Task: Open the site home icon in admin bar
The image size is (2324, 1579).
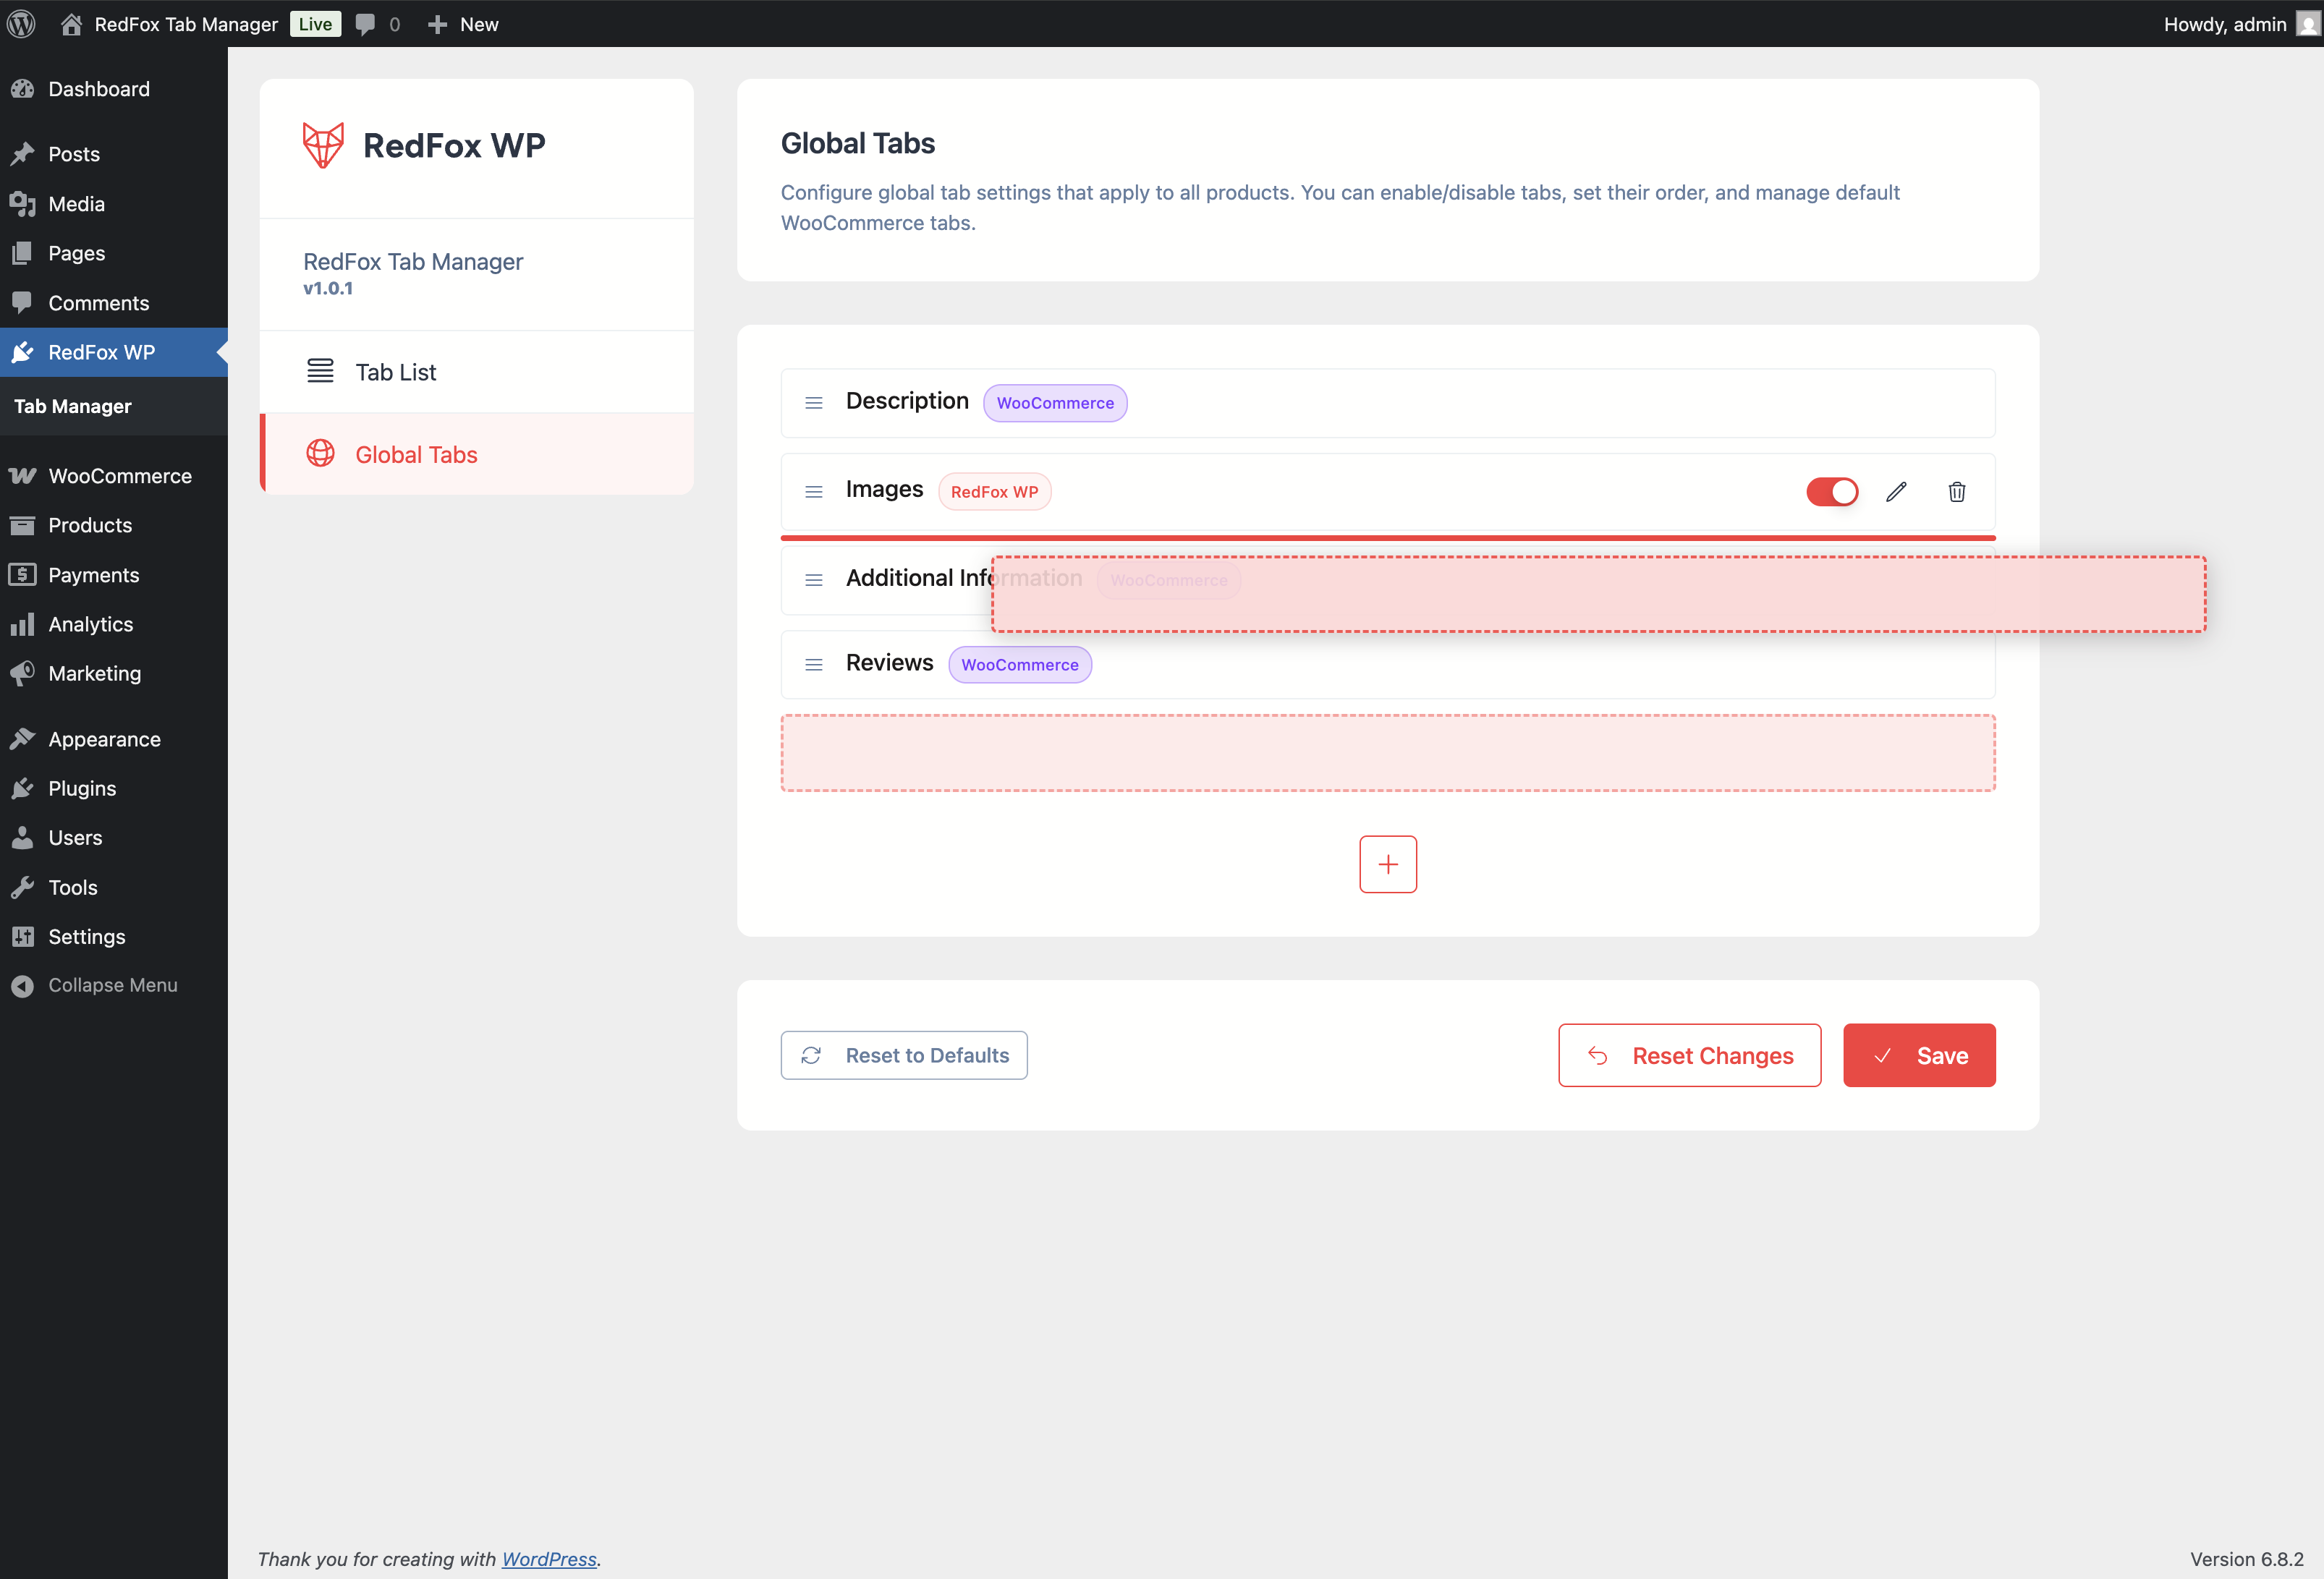Action: click(x=71, y=24)
